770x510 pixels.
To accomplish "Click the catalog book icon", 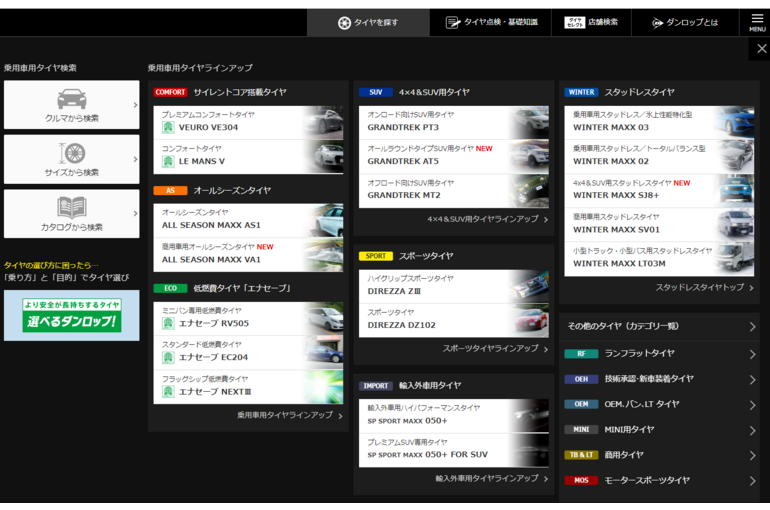I will (x=72, y=208).
